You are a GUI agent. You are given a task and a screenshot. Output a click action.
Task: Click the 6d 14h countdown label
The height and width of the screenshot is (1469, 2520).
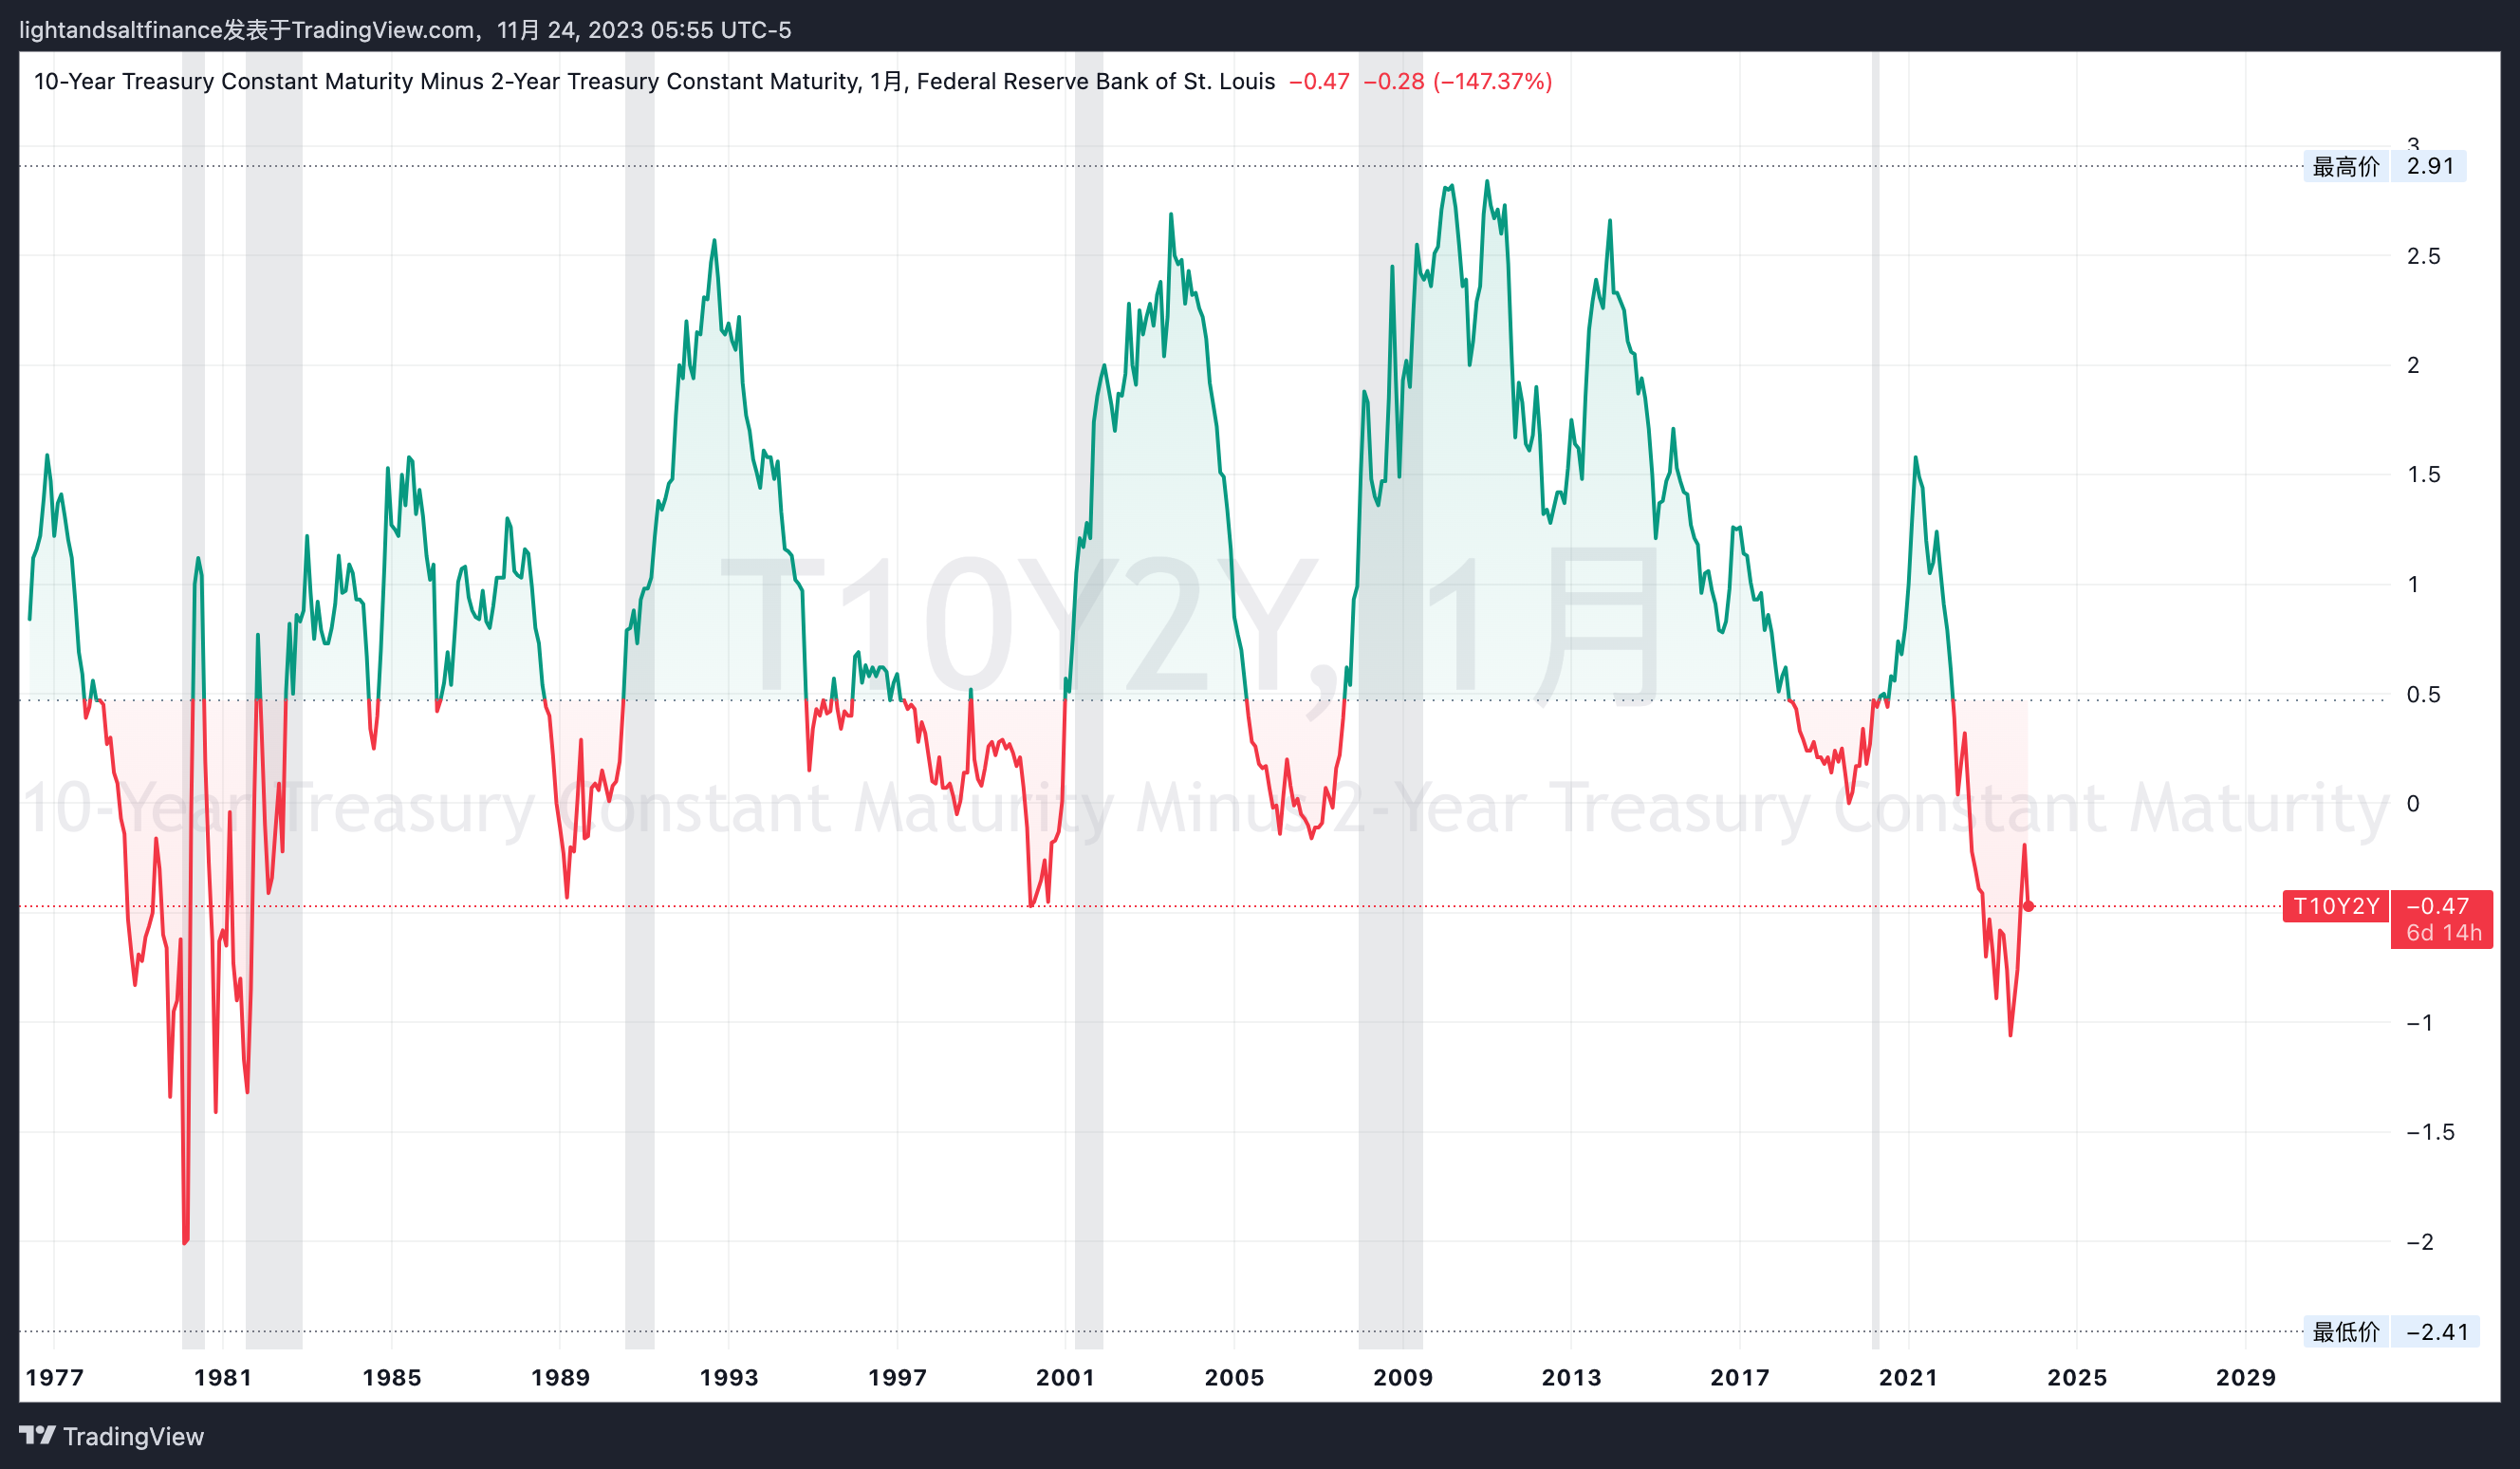click(2443, 933)
